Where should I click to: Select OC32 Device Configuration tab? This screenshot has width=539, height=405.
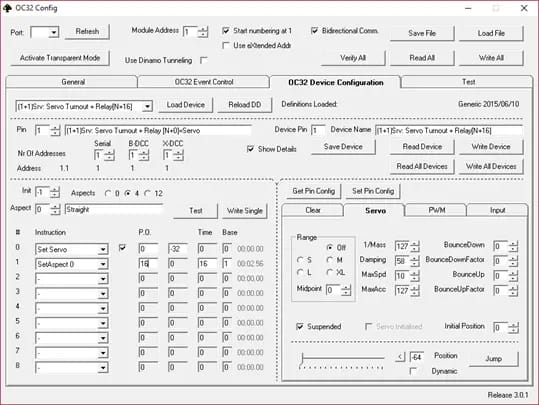(336, 83)
